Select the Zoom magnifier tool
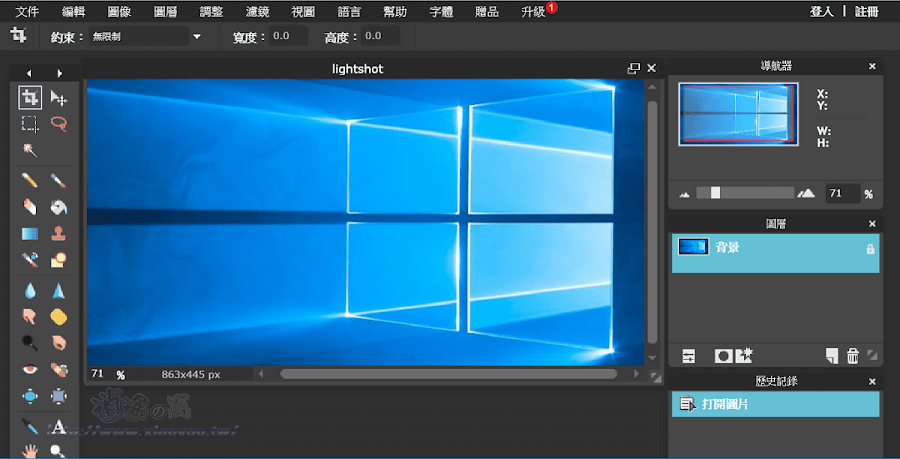This screenshot has width=900, height=459. 59,451
